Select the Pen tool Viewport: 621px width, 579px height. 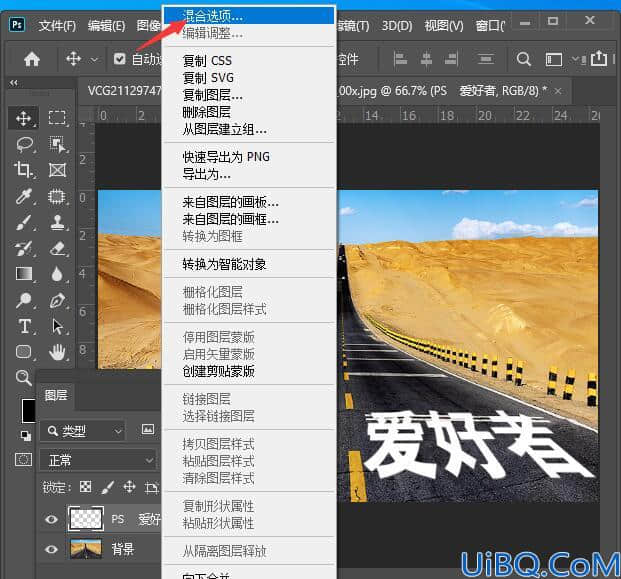[x=58, y=300]
